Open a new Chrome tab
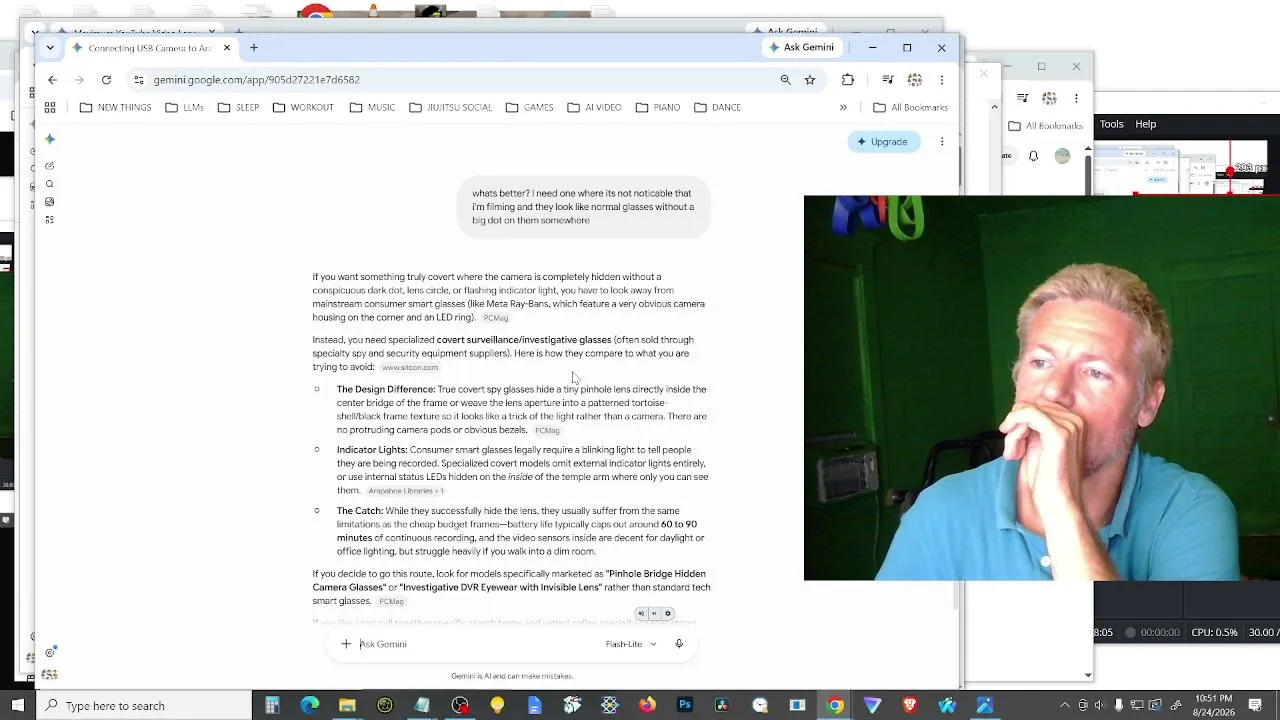Image resolution: width=1280 pixels, height=720 pixels. click(x=254, y=48)
